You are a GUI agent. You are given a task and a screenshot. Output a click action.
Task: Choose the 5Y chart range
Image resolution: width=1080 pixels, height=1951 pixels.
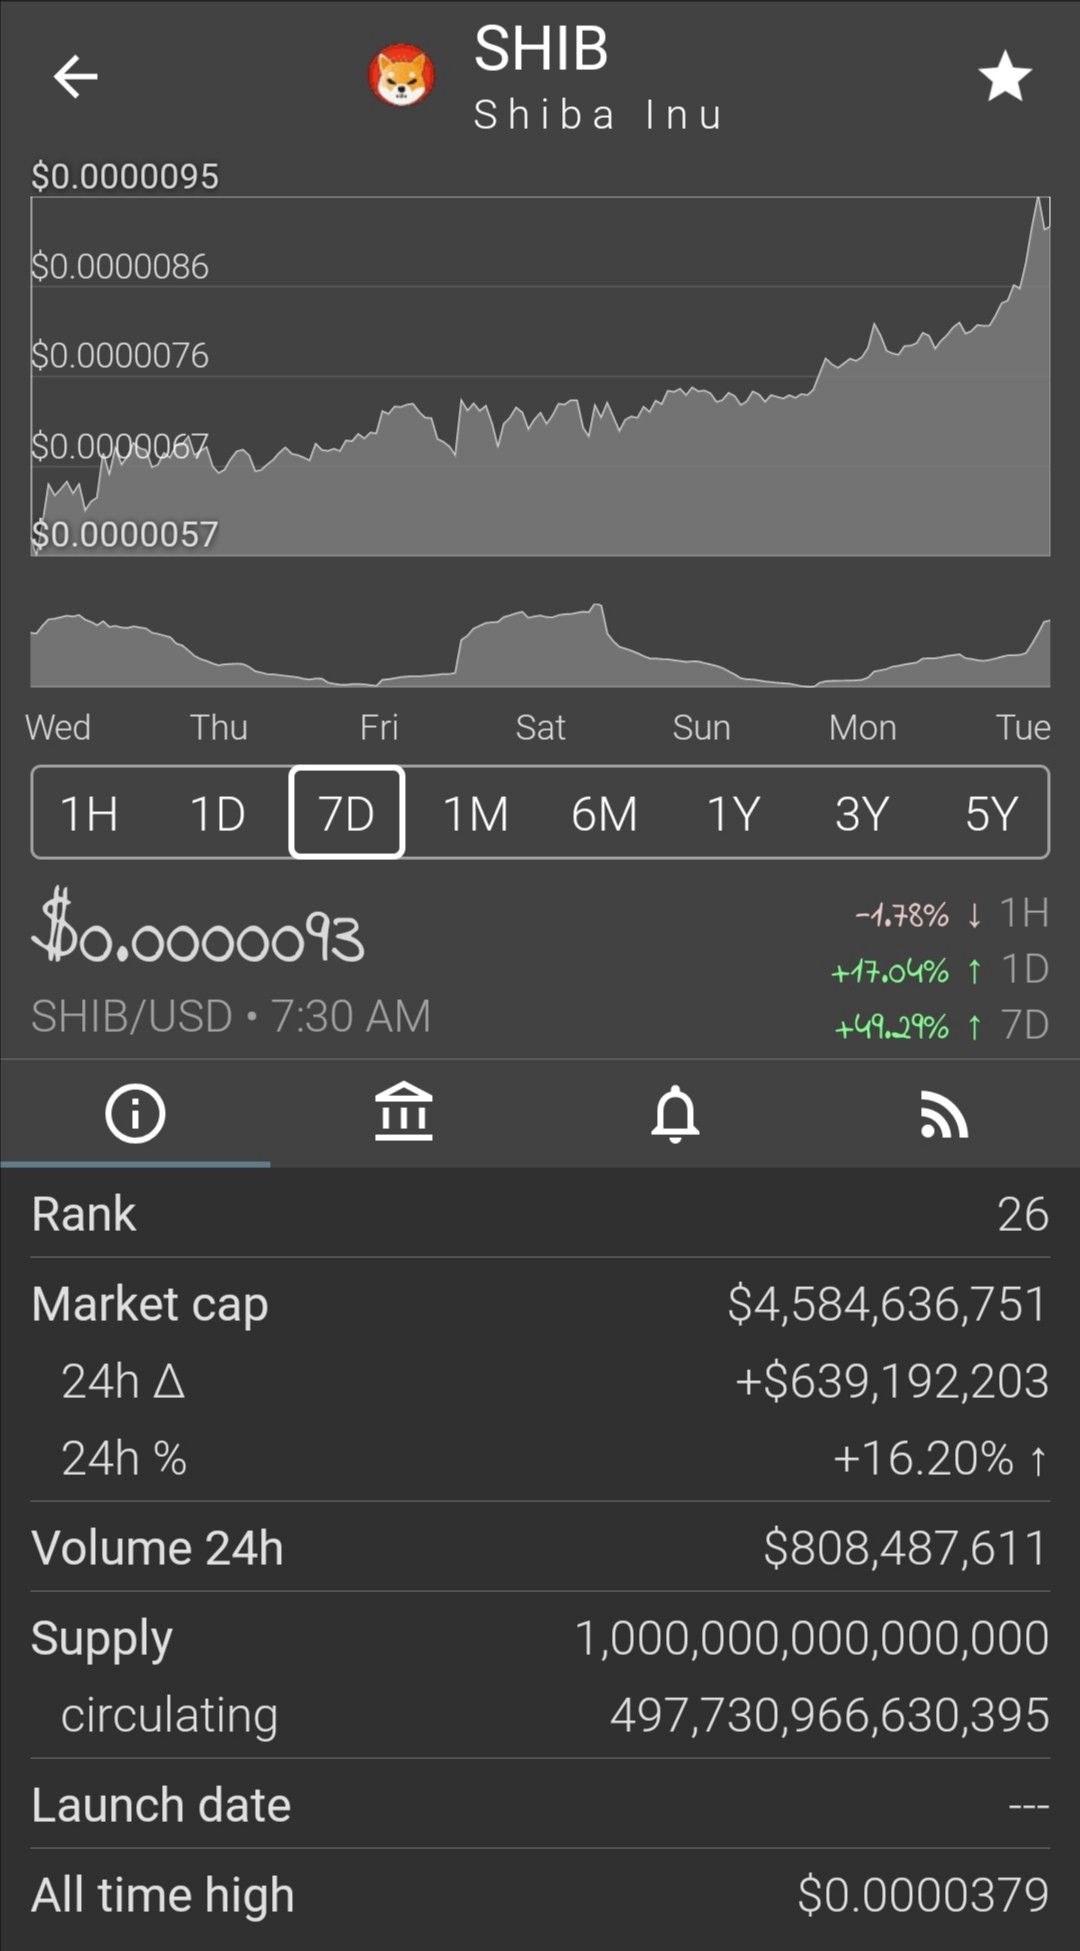click(991, 813)
